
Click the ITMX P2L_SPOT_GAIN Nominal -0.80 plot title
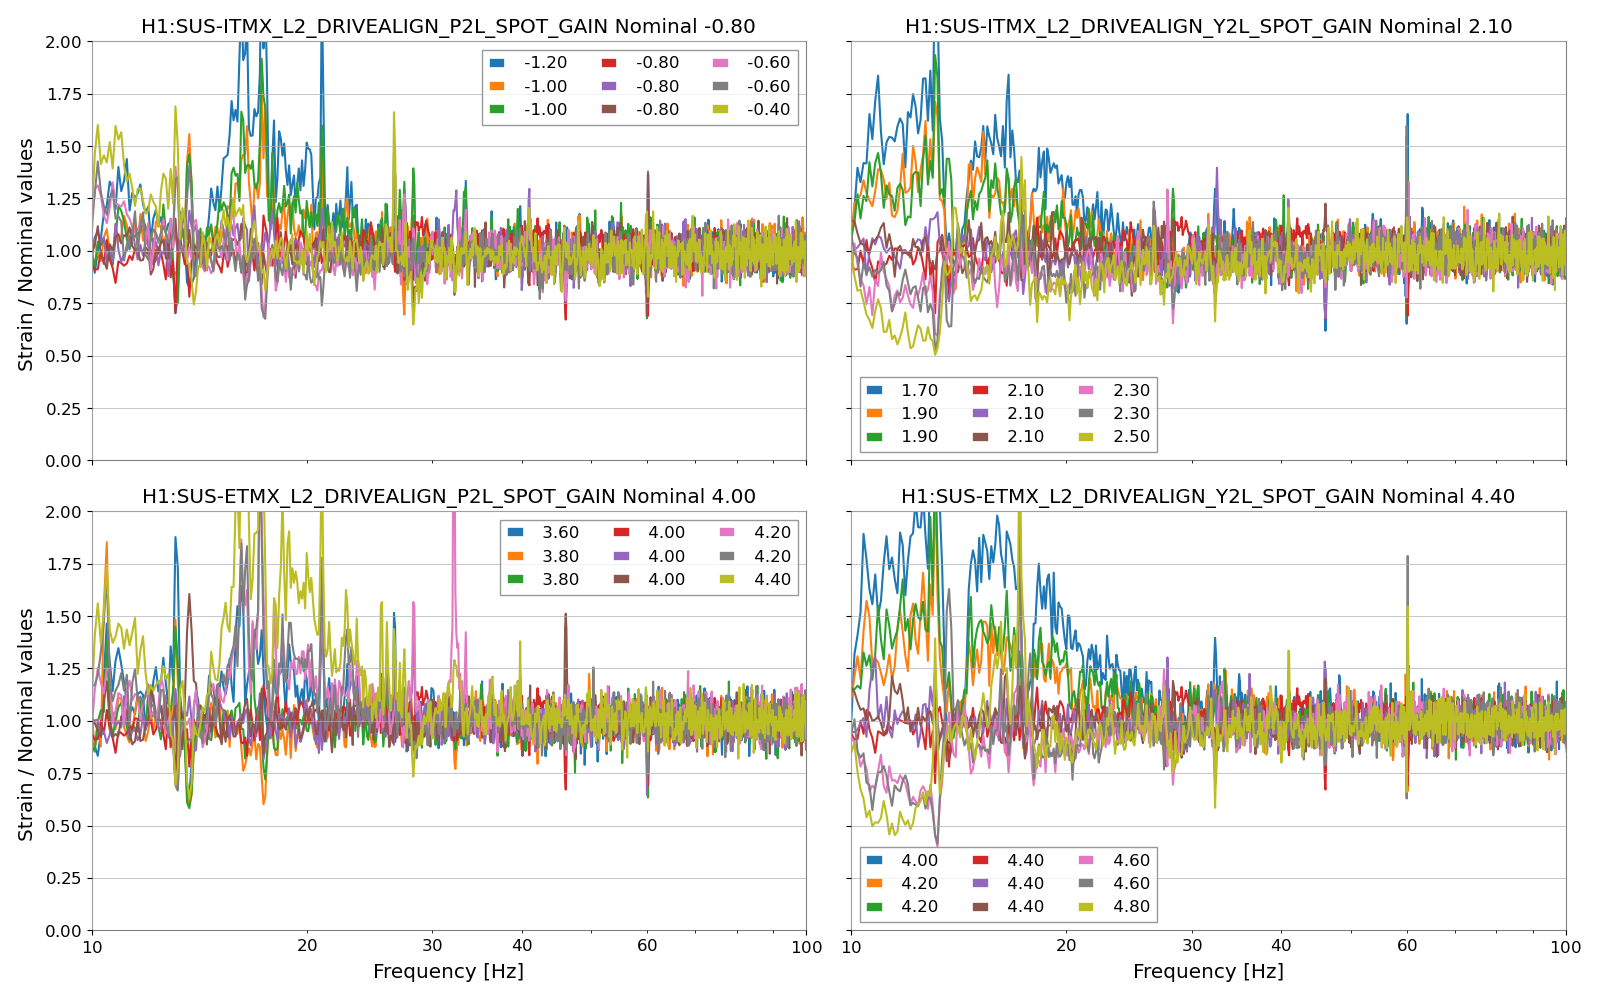[x=448, y=27]
